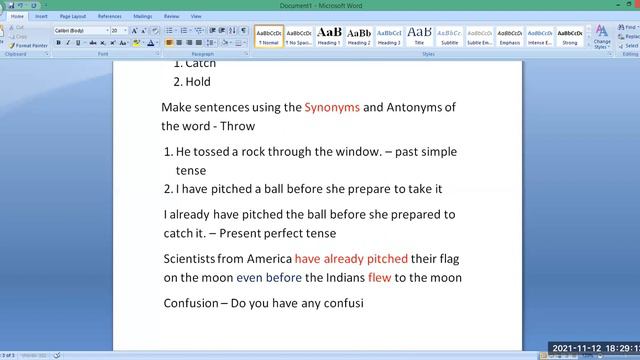The width and height of the screenshot is (640, 360).
Task: Apply the Title style
Action: pyautogui.click(x=419, y=36)
